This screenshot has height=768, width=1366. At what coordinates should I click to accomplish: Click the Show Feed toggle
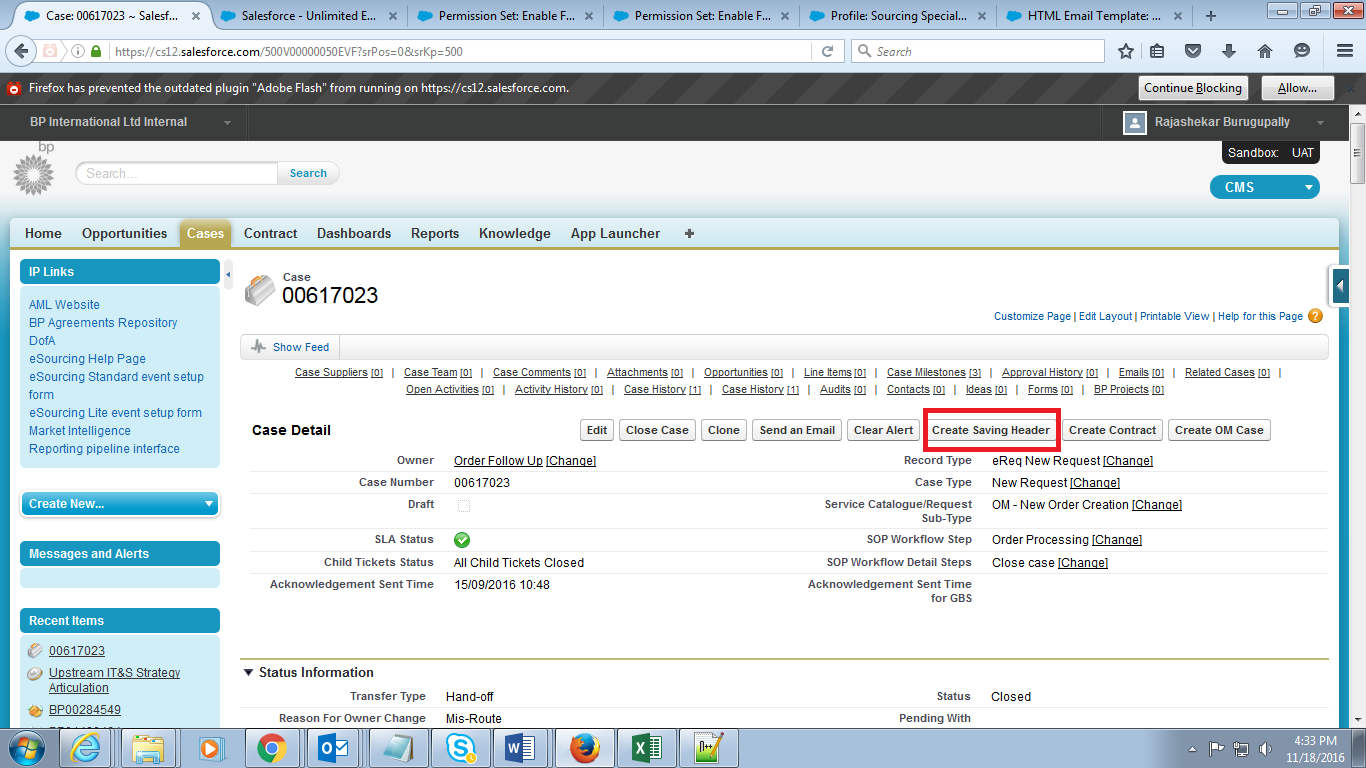(290, 347)
